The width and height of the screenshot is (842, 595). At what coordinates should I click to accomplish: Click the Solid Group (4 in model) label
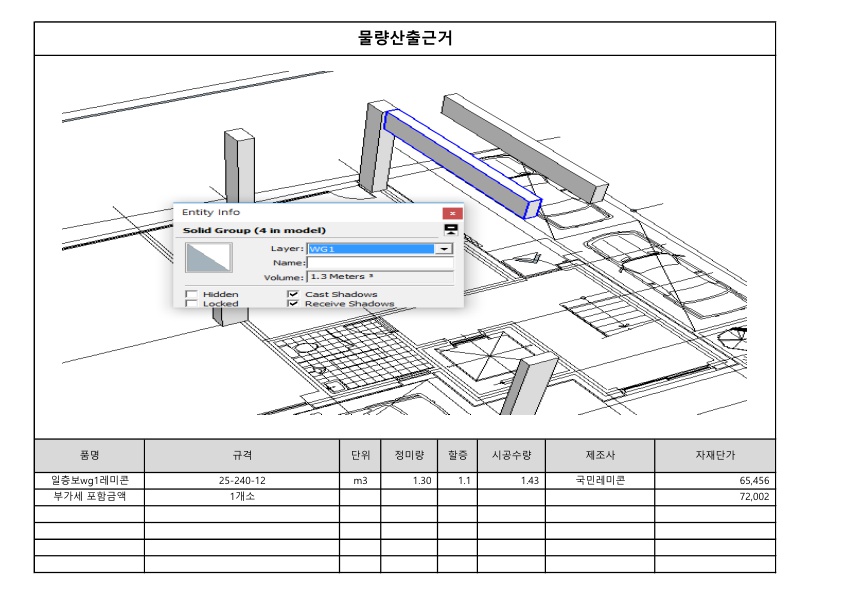254,230
